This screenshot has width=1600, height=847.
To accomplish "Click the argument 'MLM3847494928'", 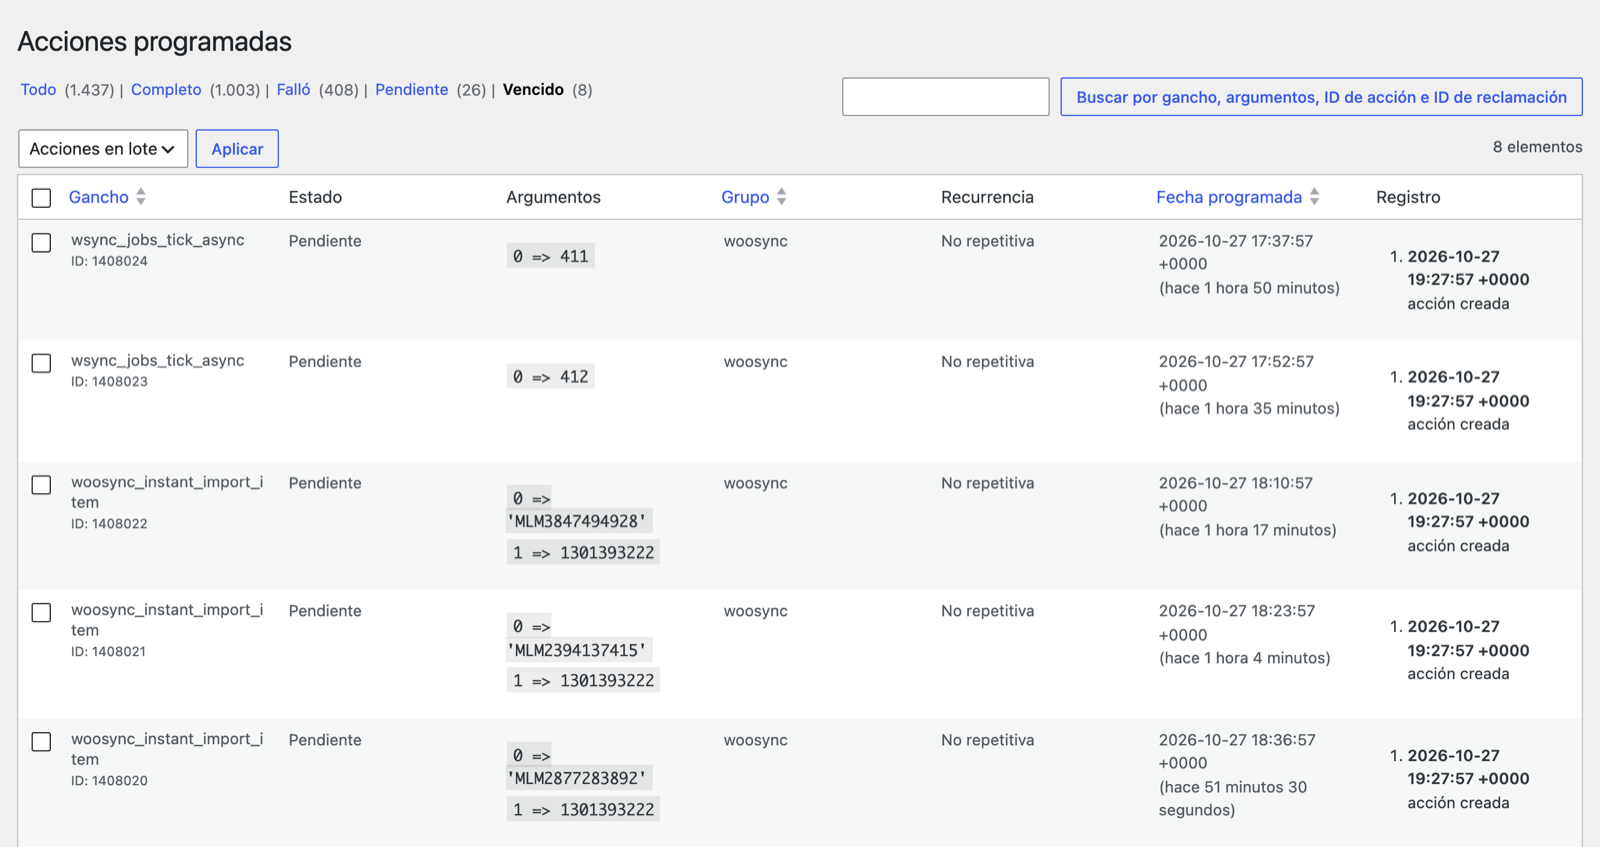I will click(x=579, y=521).
